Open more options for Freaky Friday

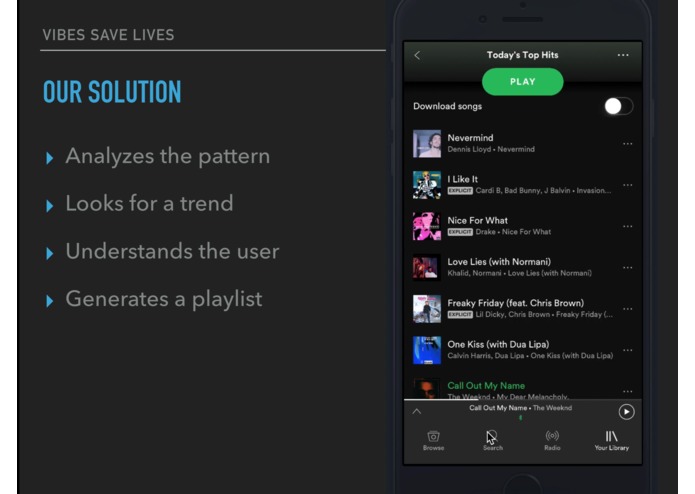point(627,308)
